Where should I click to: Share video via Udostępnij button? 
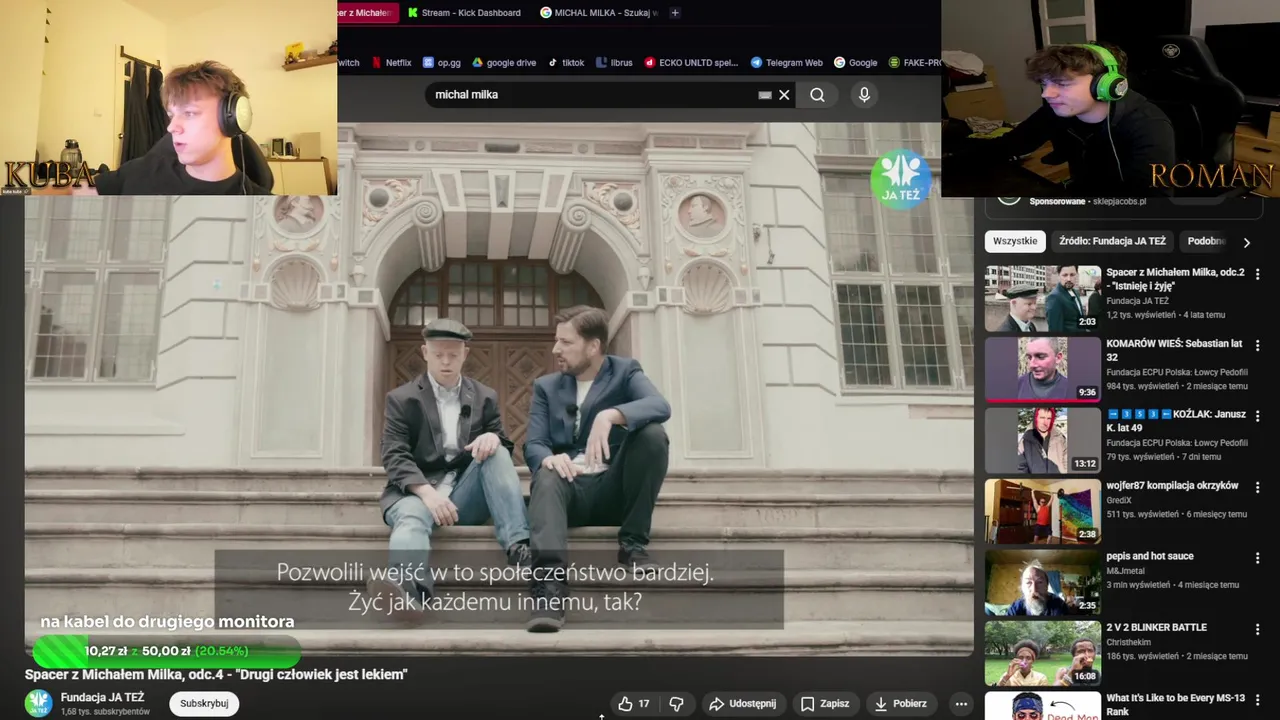[x=742, y=704]
